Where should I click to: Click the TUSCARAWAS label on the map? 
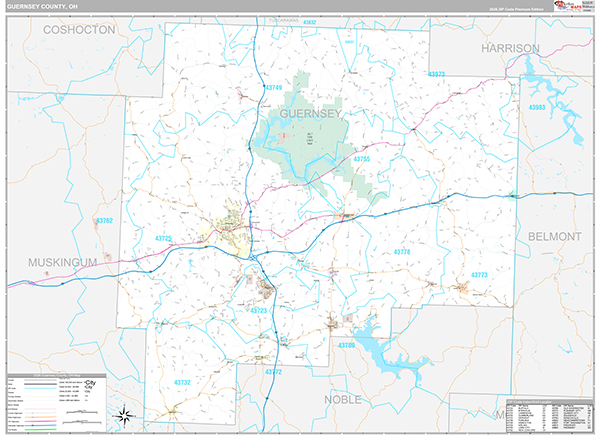coord(284,20)
